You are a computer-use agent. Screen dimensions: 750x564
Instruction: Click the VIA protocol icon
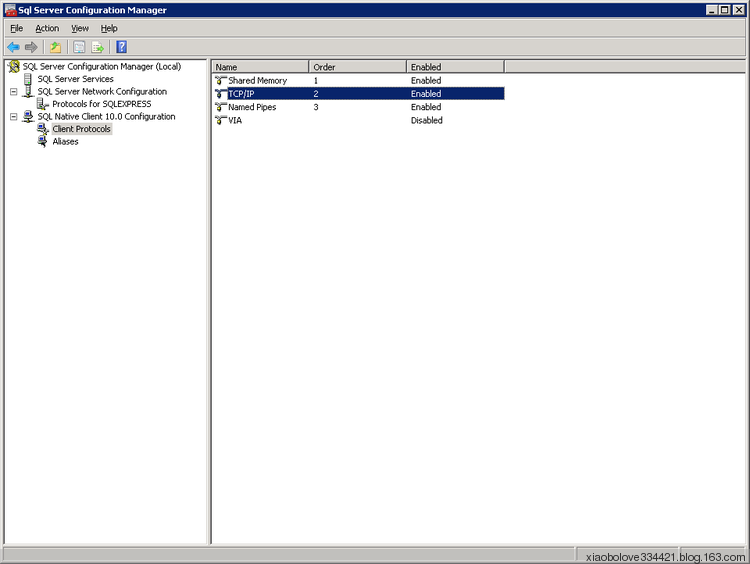pos(221,120)
